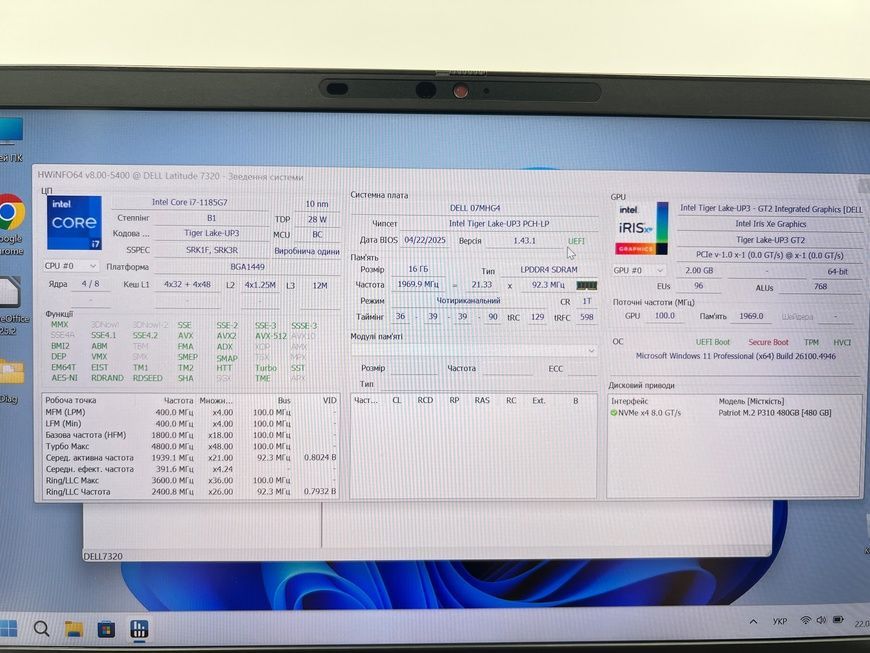Open Microsoft Store taskbar icon

106,629
